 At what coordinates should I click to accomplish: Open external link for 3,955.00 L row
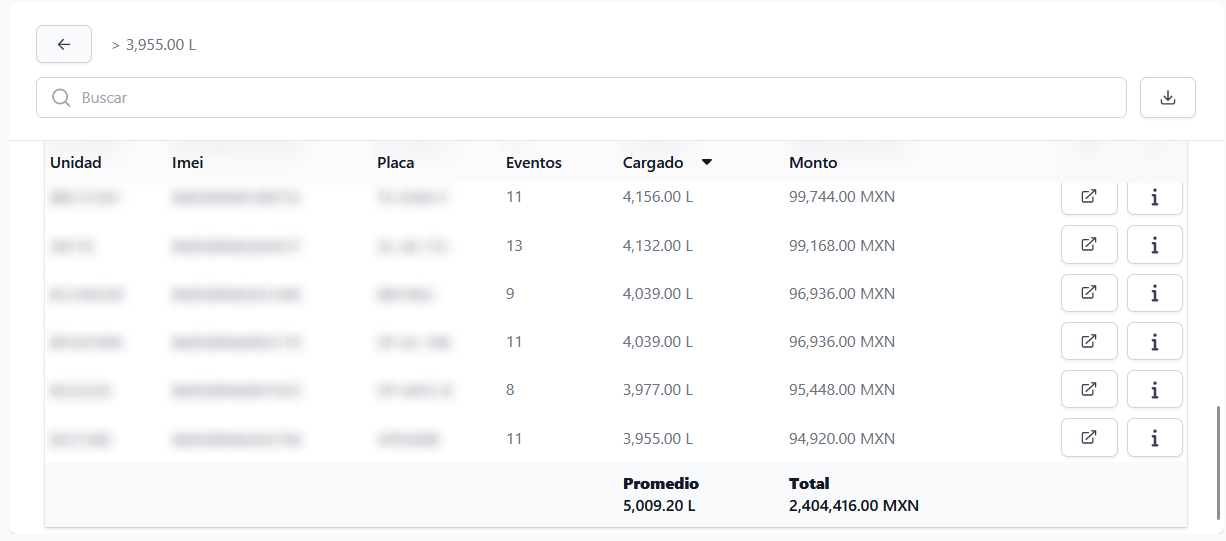[x=1089, y=437]
